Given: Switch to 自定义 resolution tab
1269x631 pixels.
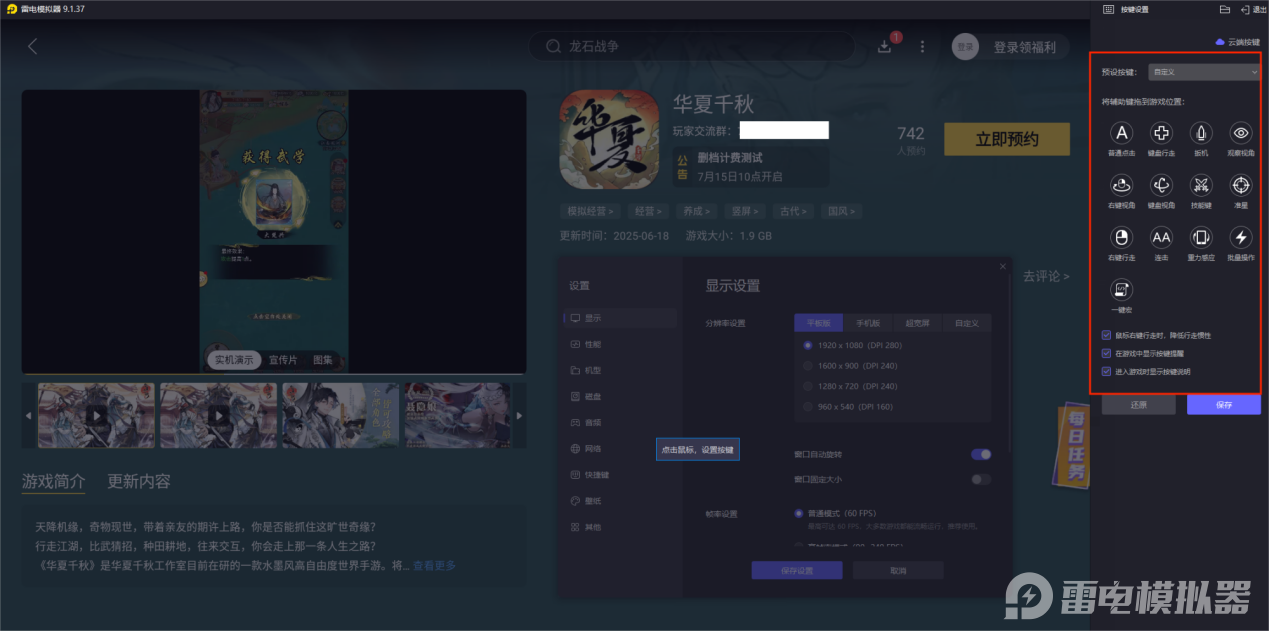Looking at the screenshot, I should pos(966,323).
